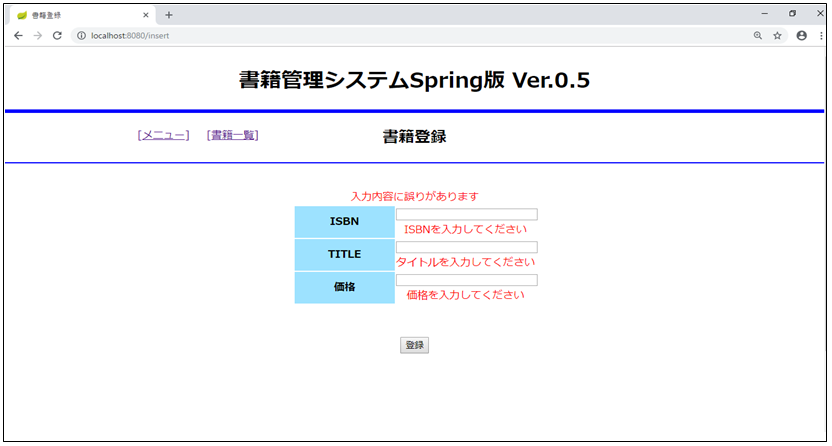Bookmark this page with the star icon
The image size is (832, 446).
pyautogui.click(x=777, y=35)
